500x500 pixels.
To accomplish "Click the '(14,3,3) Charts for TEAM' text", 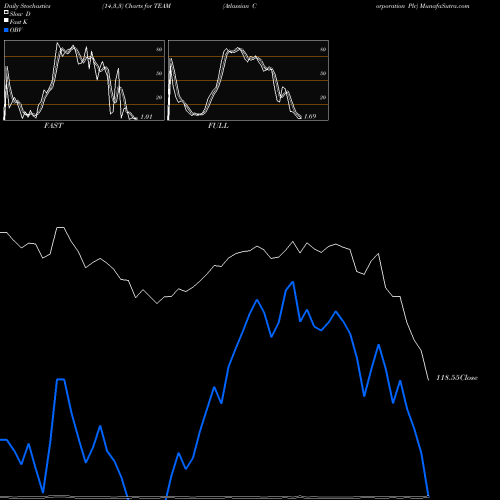I will click(x=137, y=6).
